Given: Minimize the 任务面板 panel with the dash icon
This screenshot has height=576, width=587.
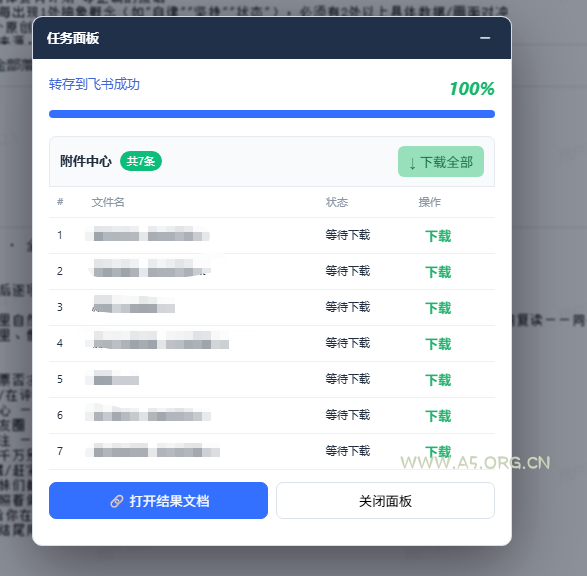Looking at the screenshot, I should tap(485, 38).
